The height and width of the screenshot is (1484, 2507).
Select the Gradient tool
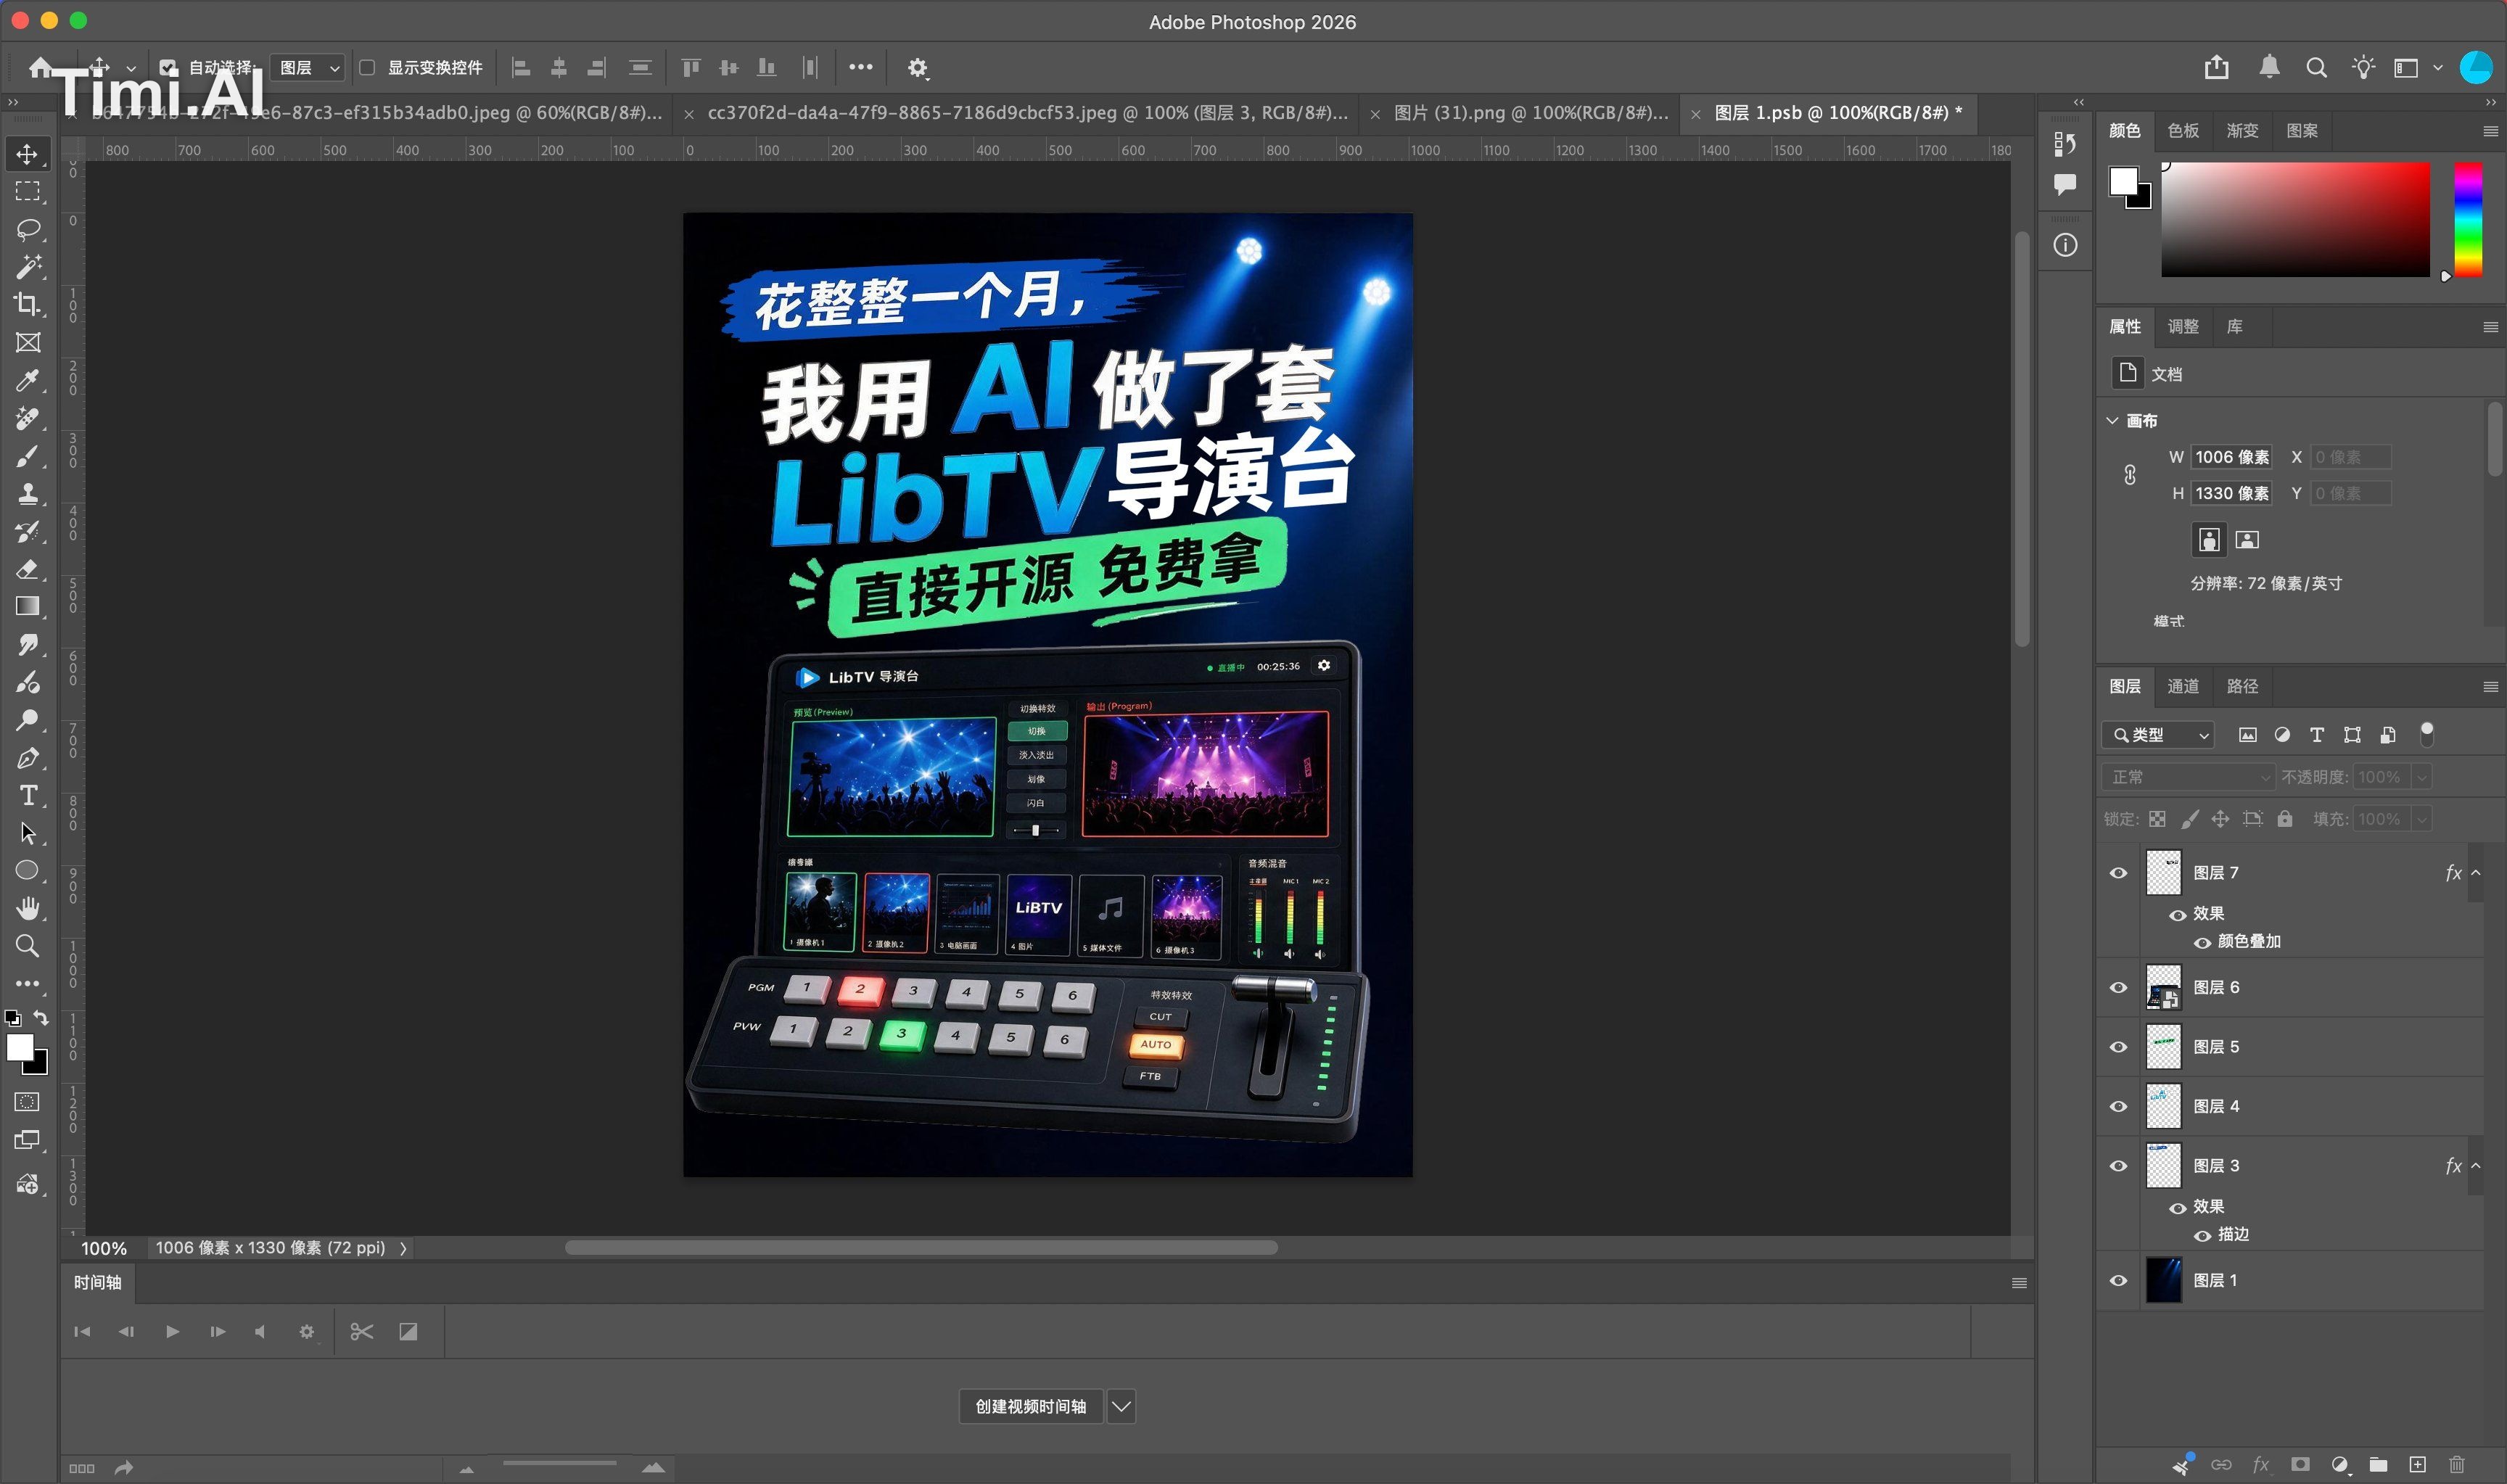pyautogui.click(x=27, y=606)
